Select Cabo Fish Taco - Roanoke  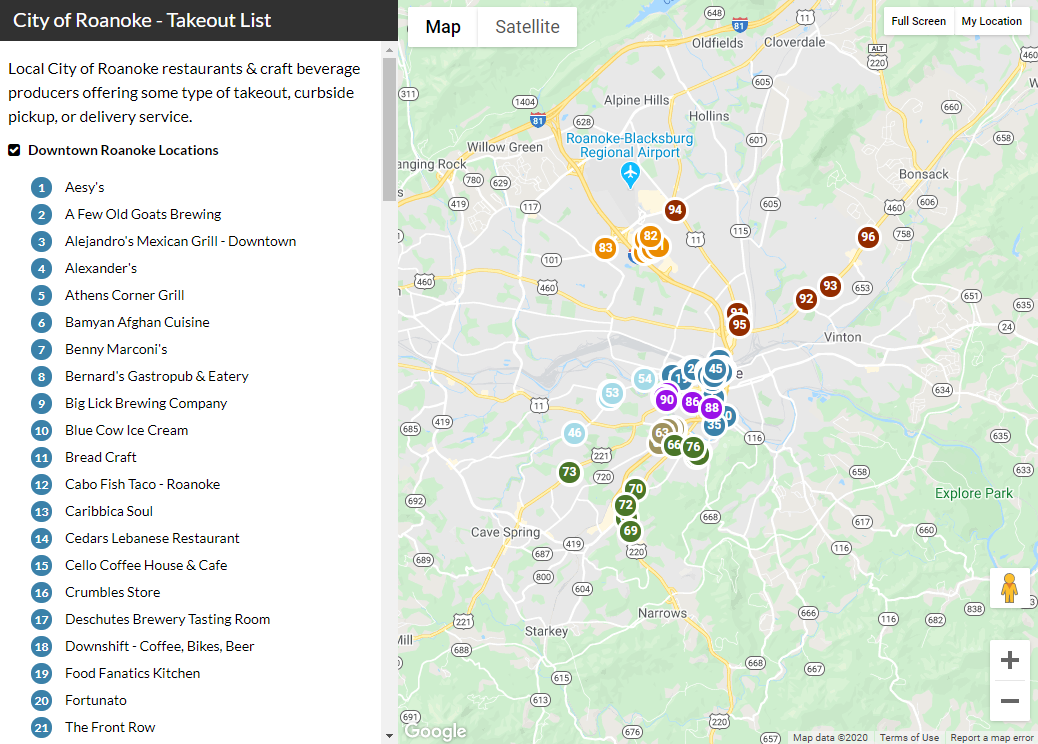[x=142, y=485]
